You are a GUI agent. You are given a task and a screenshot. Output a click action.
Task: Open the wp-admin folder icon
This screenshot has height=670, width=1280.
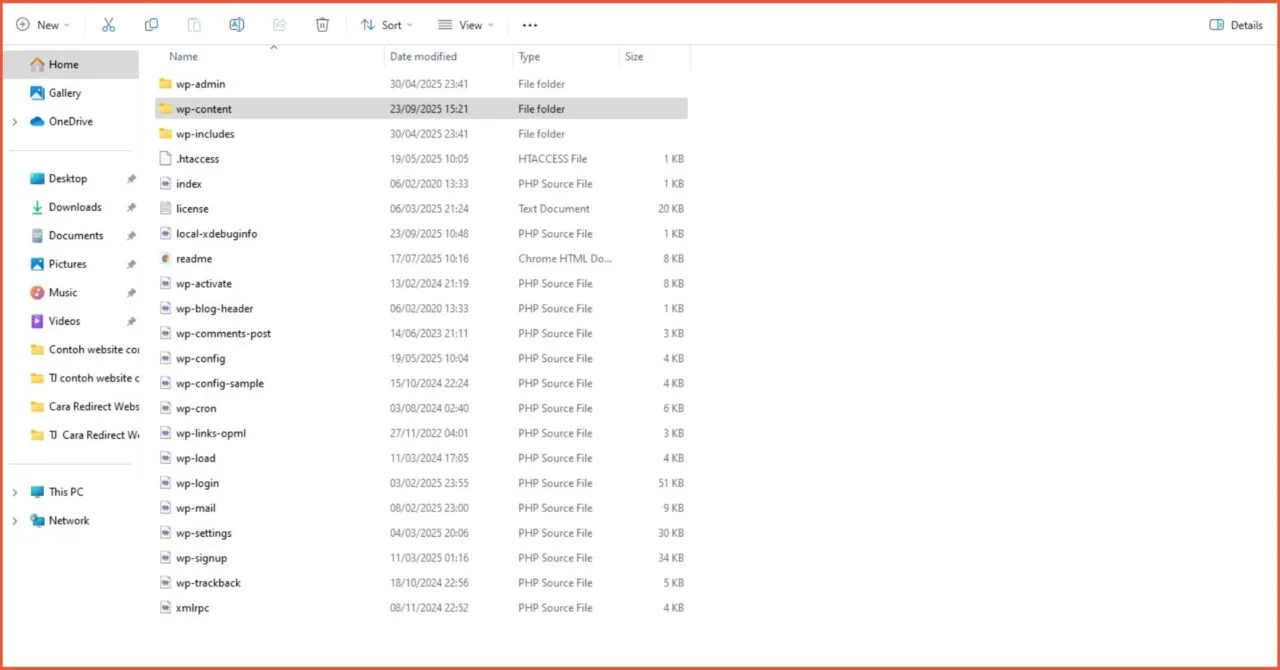165,83
